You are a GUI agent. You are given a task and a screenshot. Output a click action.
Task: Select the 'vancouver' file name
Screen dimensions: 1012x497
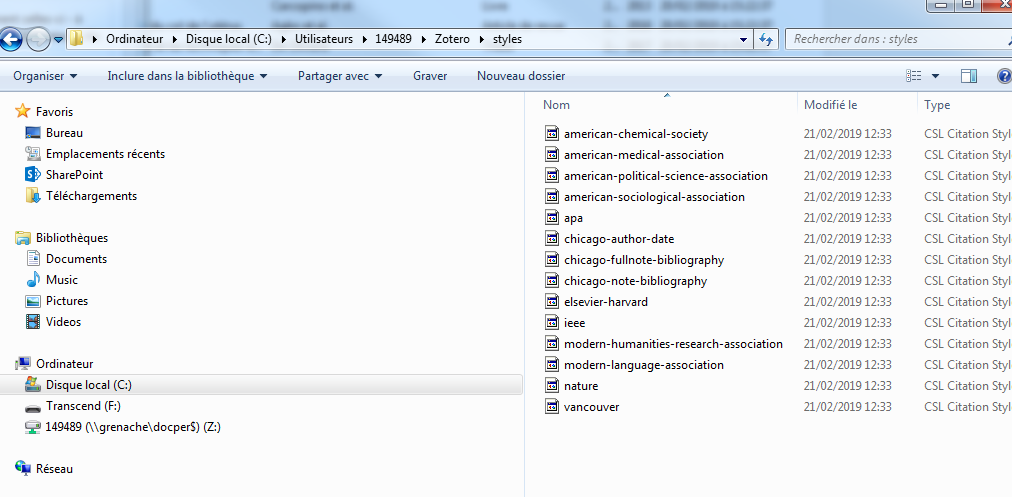tap(592, 407)
